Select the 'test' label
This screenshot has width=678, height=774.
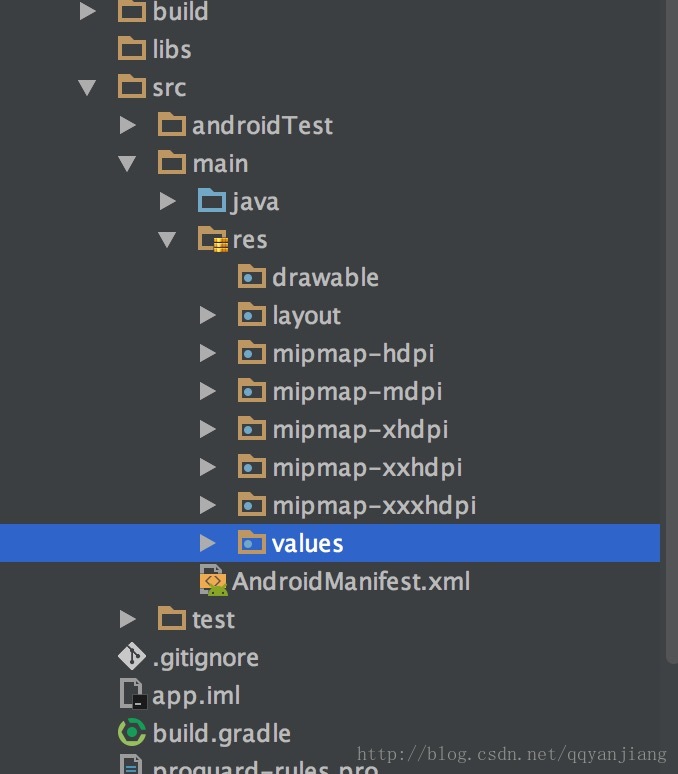point(213,619)
